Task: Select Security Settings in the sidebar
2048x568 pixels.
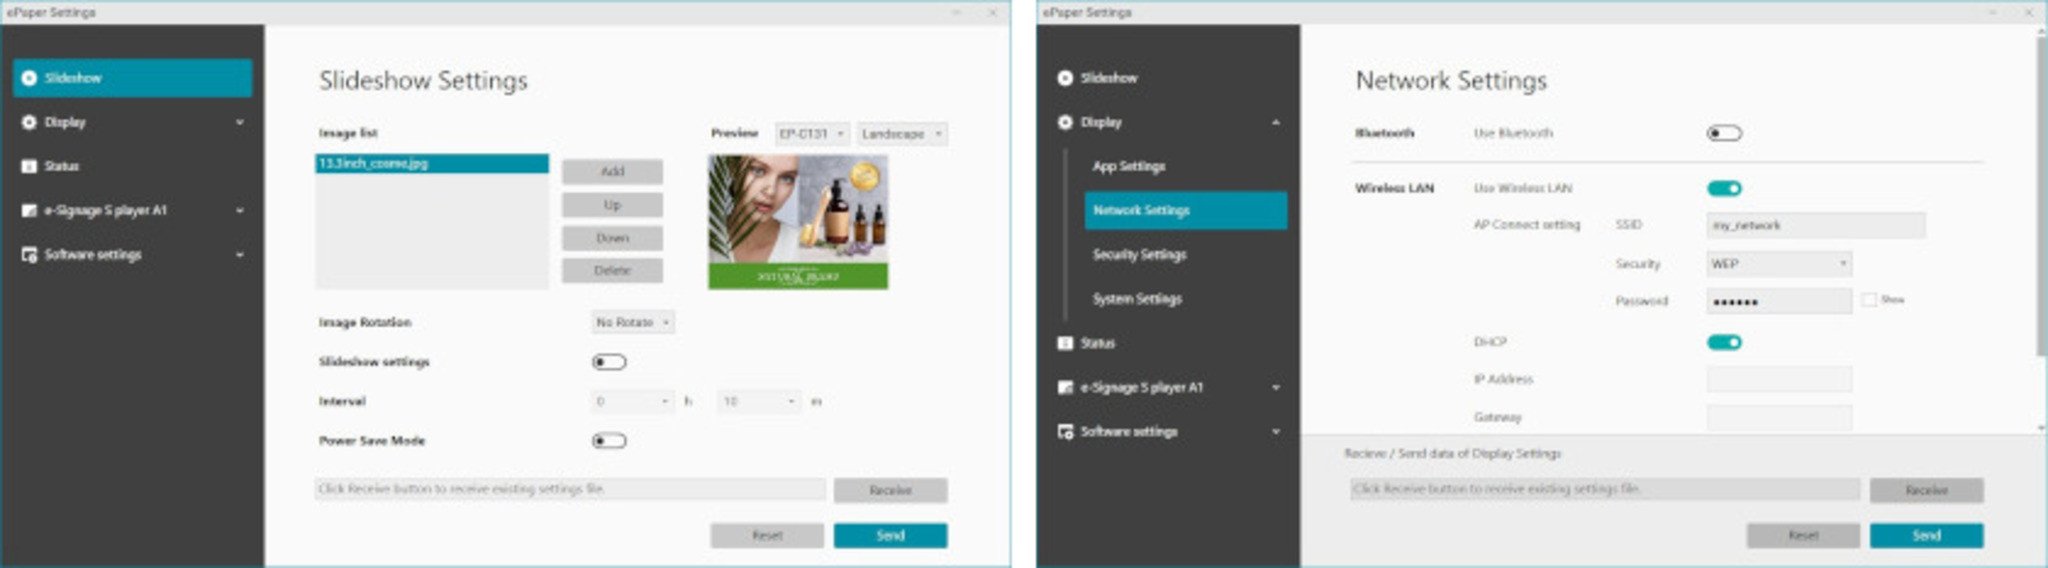Action: point(1139,255)
